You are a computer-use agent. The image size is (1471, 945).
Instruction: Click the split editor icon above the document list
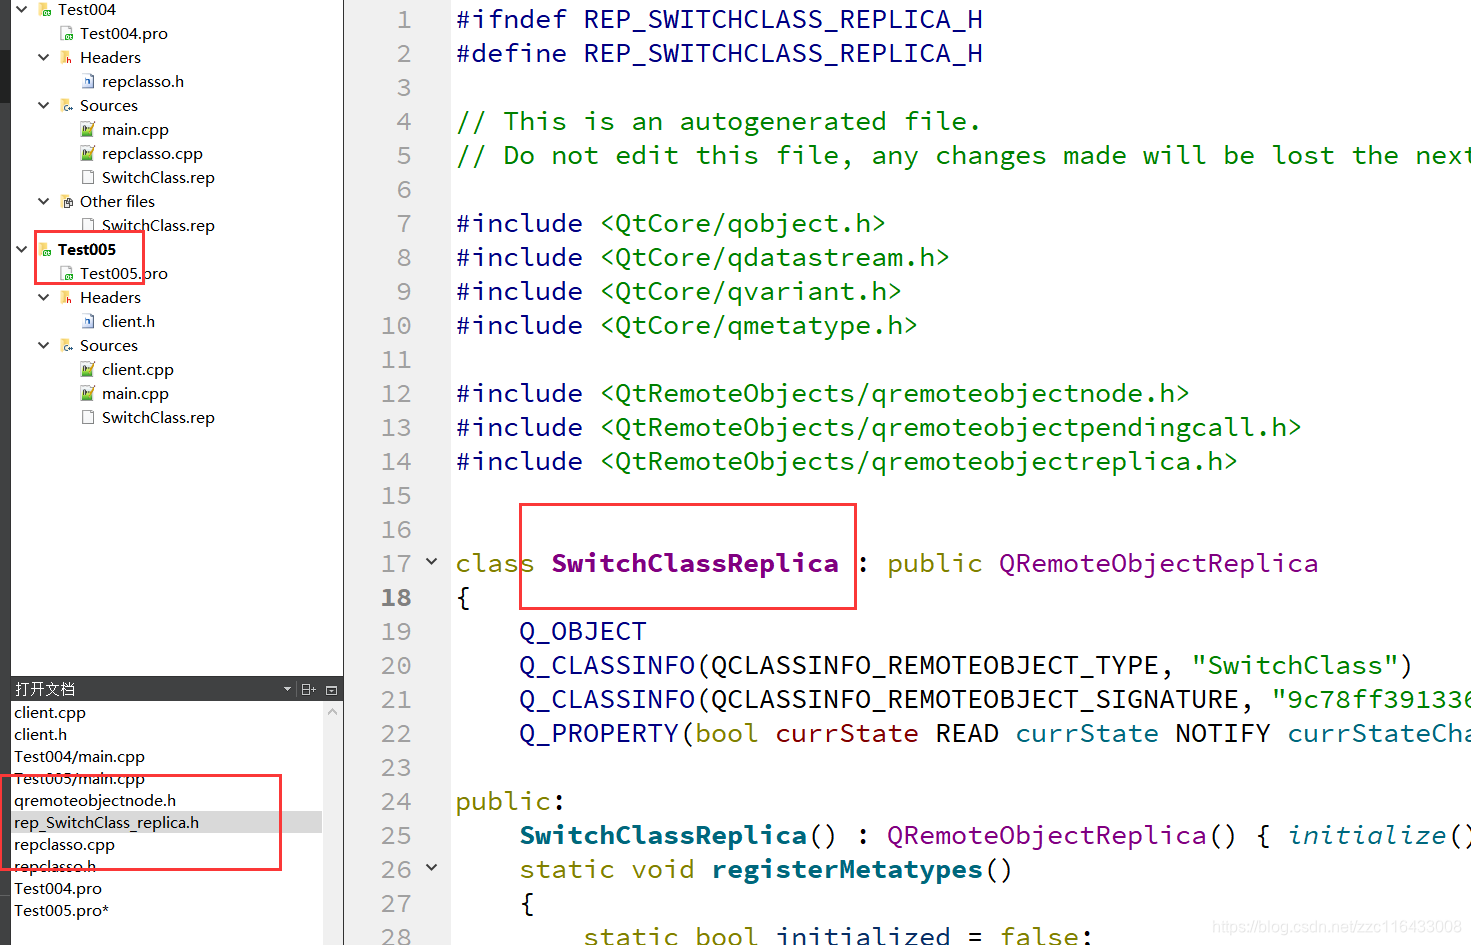tap(310, 688)
